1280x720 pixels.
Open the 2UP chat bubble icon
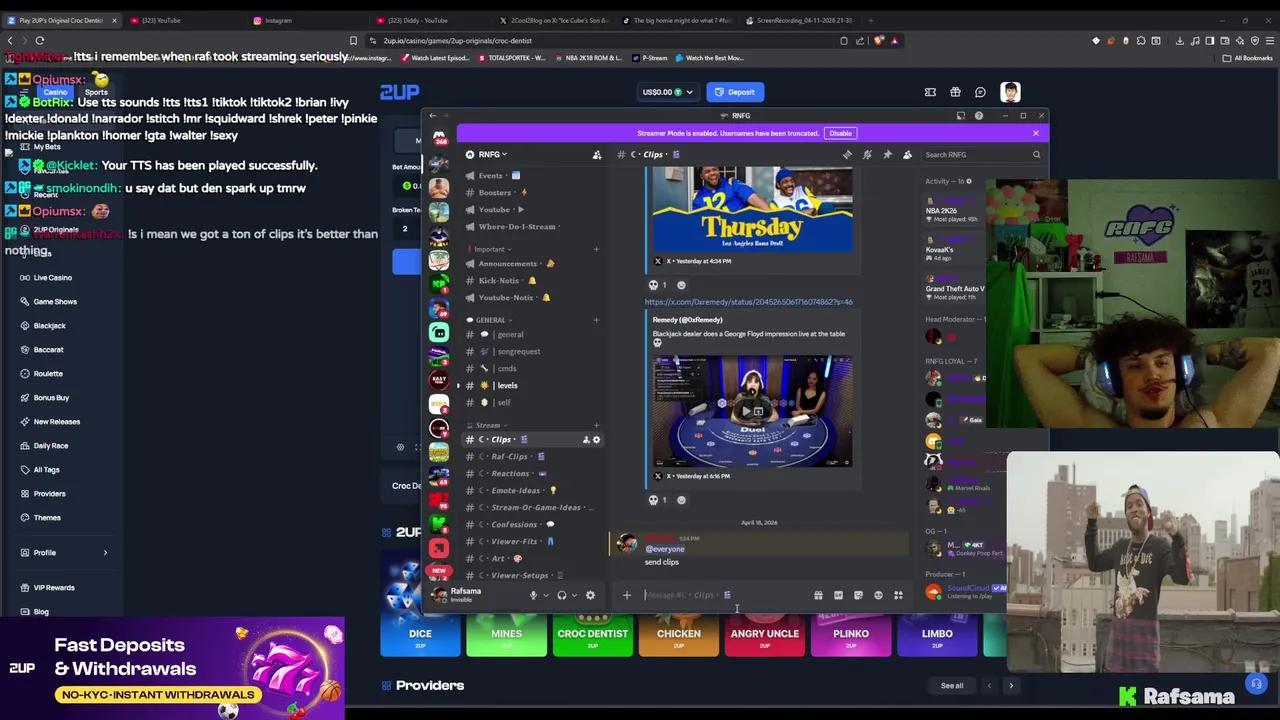point(980,92)
